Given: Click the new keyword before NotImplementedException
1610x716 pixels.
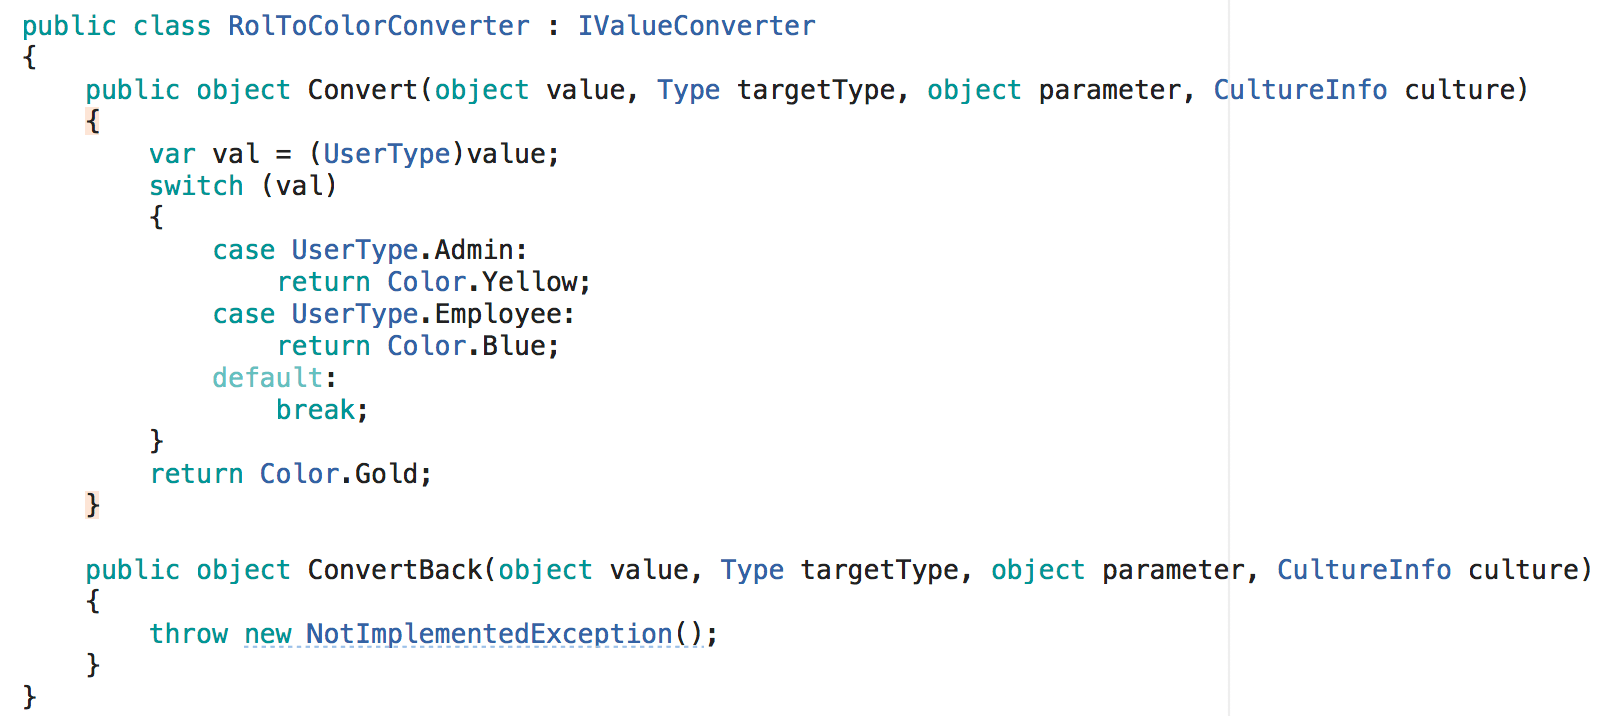Looking at the screenshot, I should 267,634.
